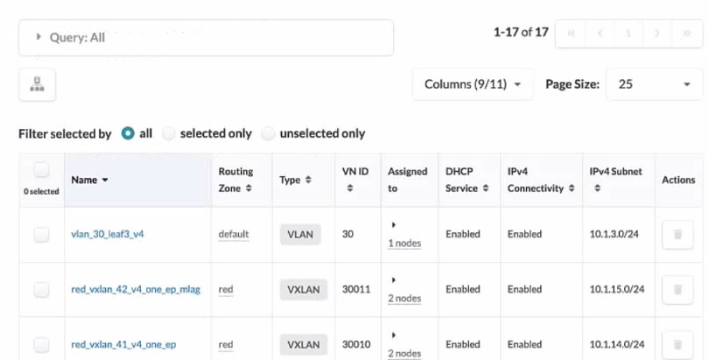Click the topology tree icon button

(x=37, y=84)
